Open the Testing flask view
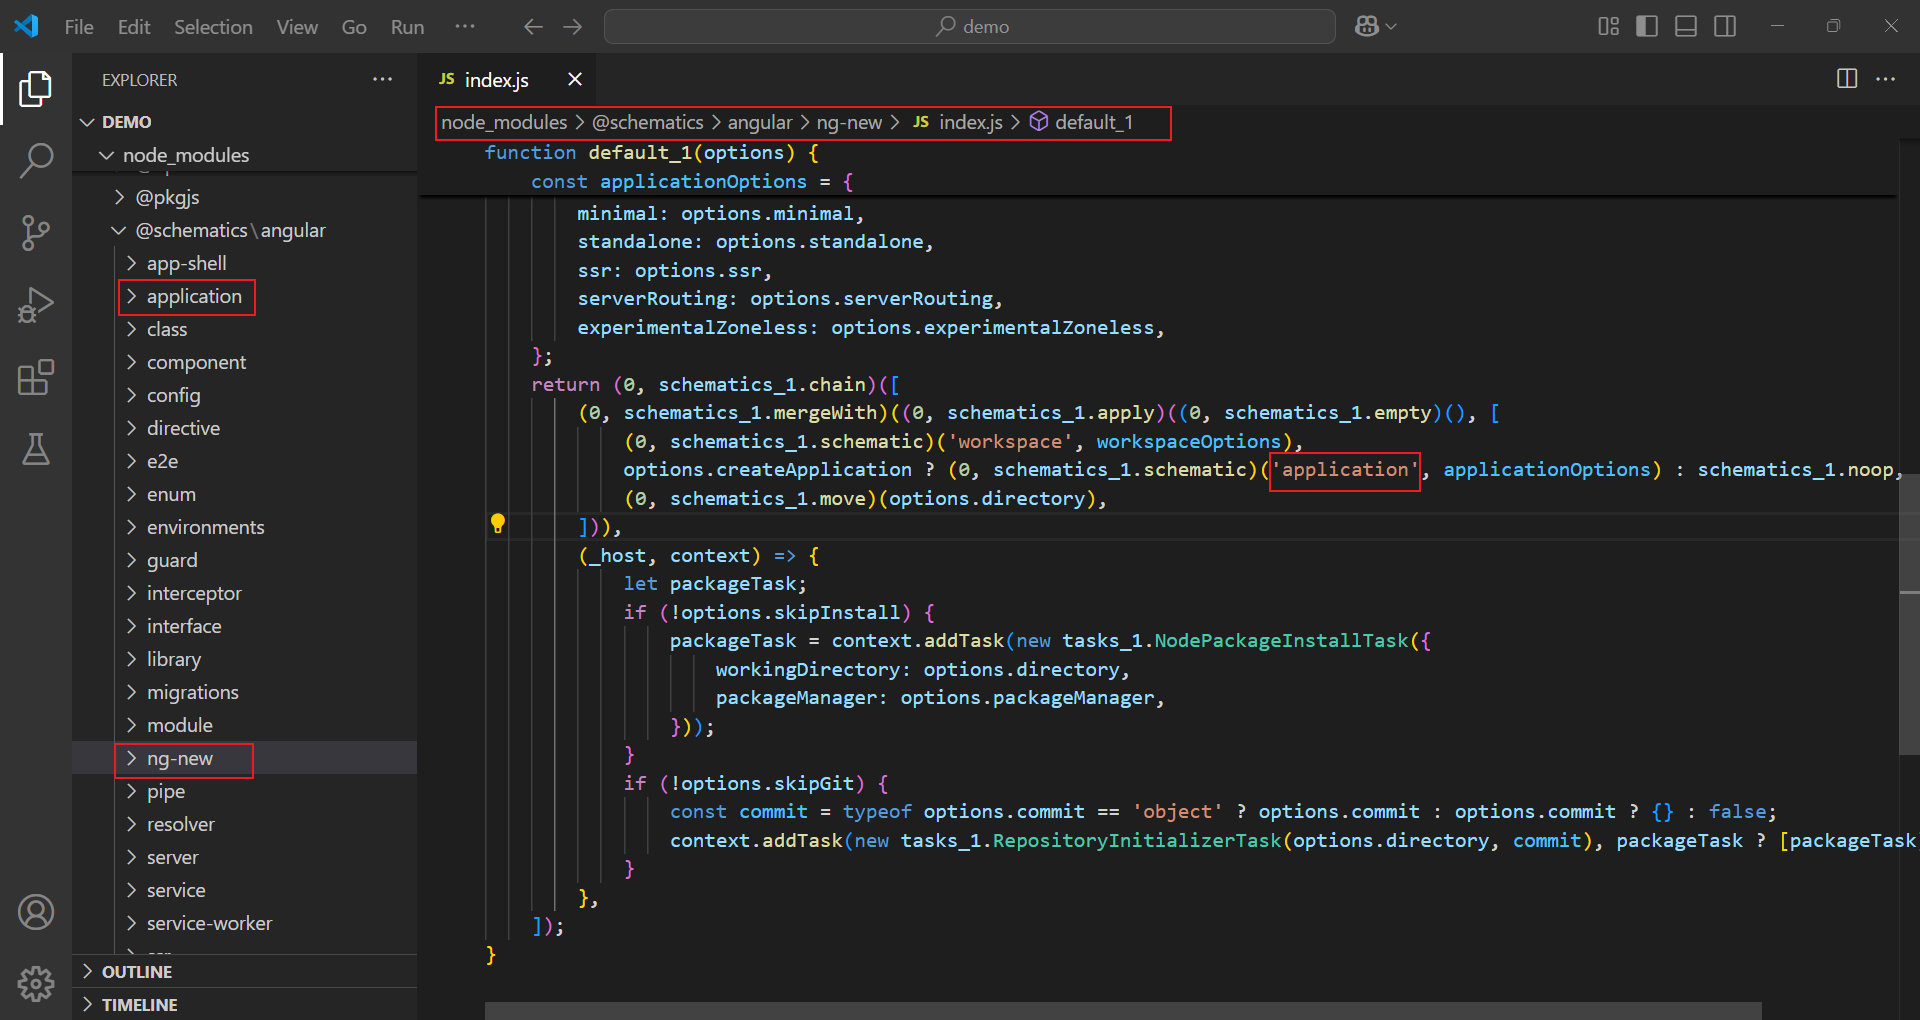 click(36, 450)
